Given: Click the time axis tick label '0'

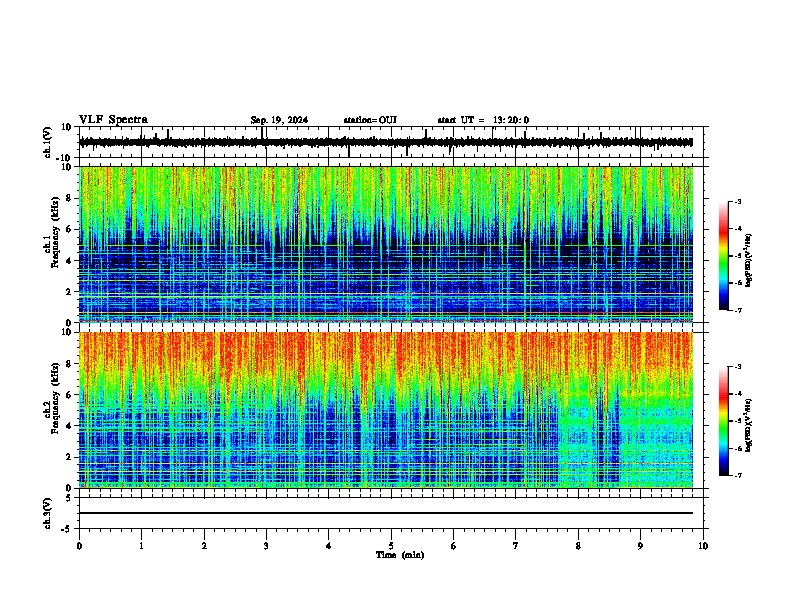Looking at the screenshot, I should pos(79,546).
